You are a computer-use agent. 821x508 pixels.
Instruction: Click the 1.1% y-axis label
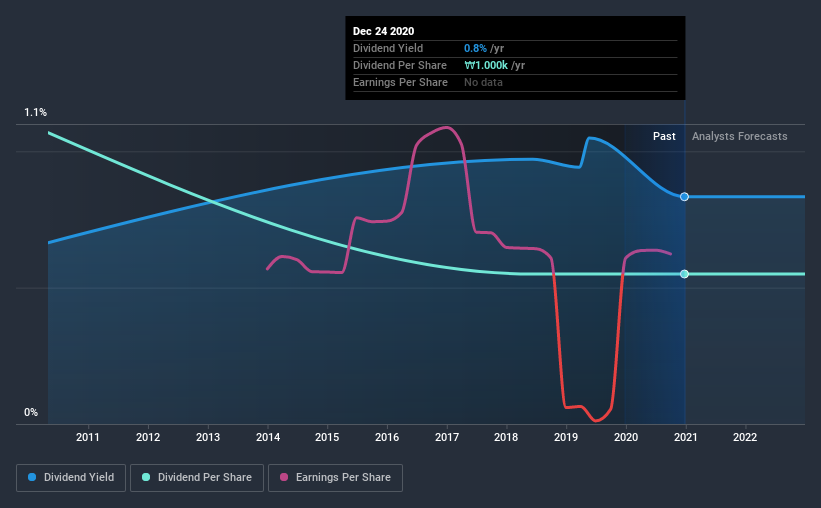(36, 113)
